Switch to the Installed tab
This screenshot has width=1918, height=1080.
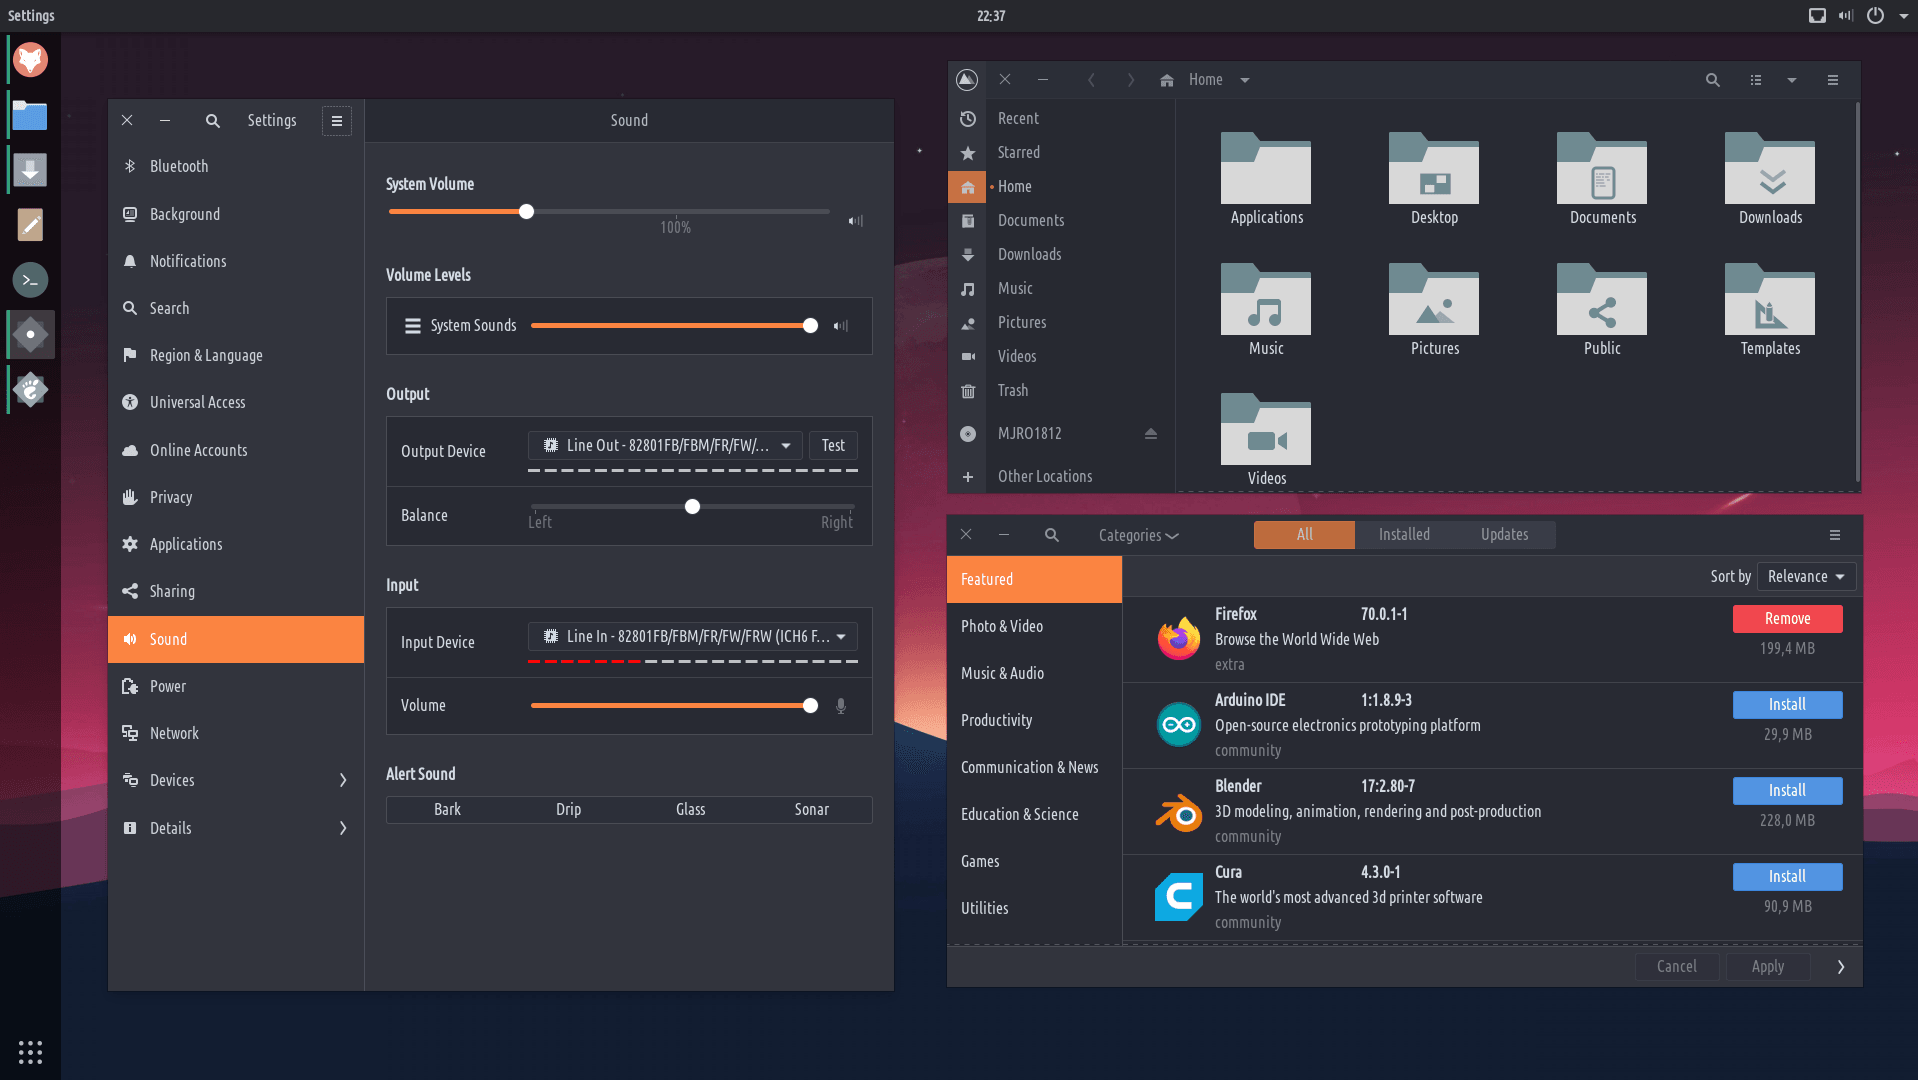[1404, 535]
